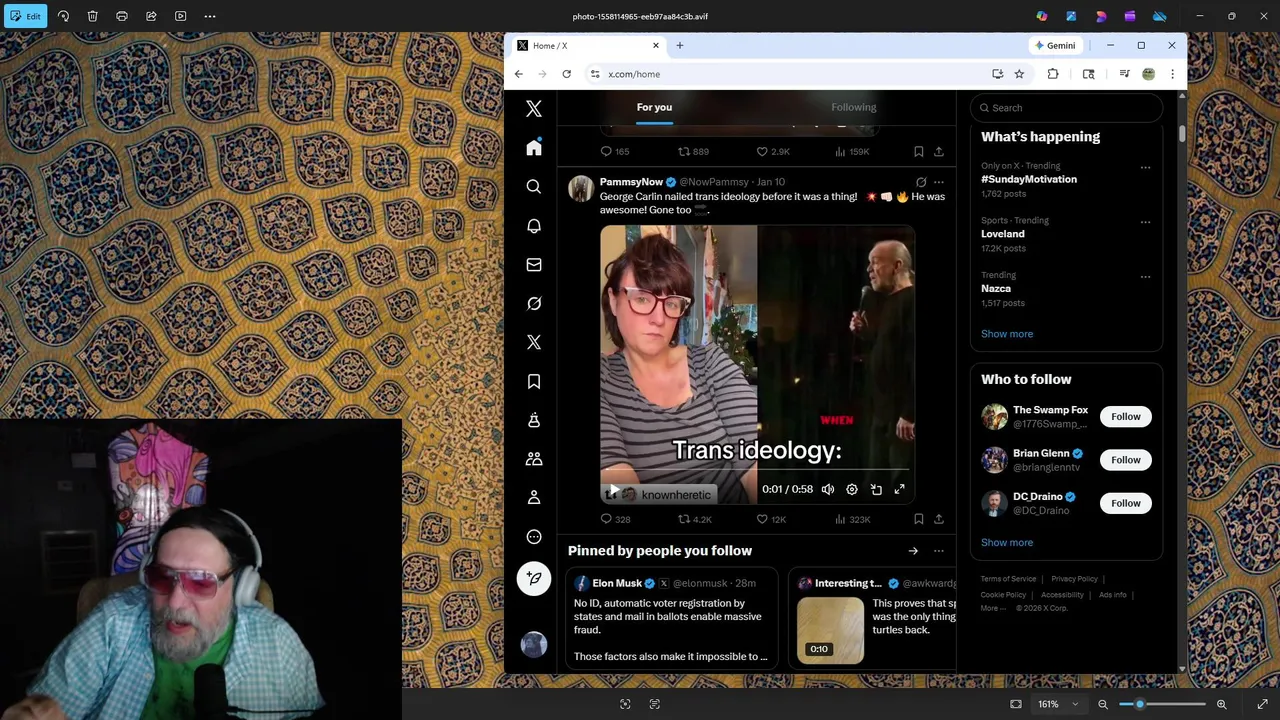The height and width of the screenshot is (720, 1280).
Task: Like the post with 2.9K likes
Action: (x=772, y=151)
